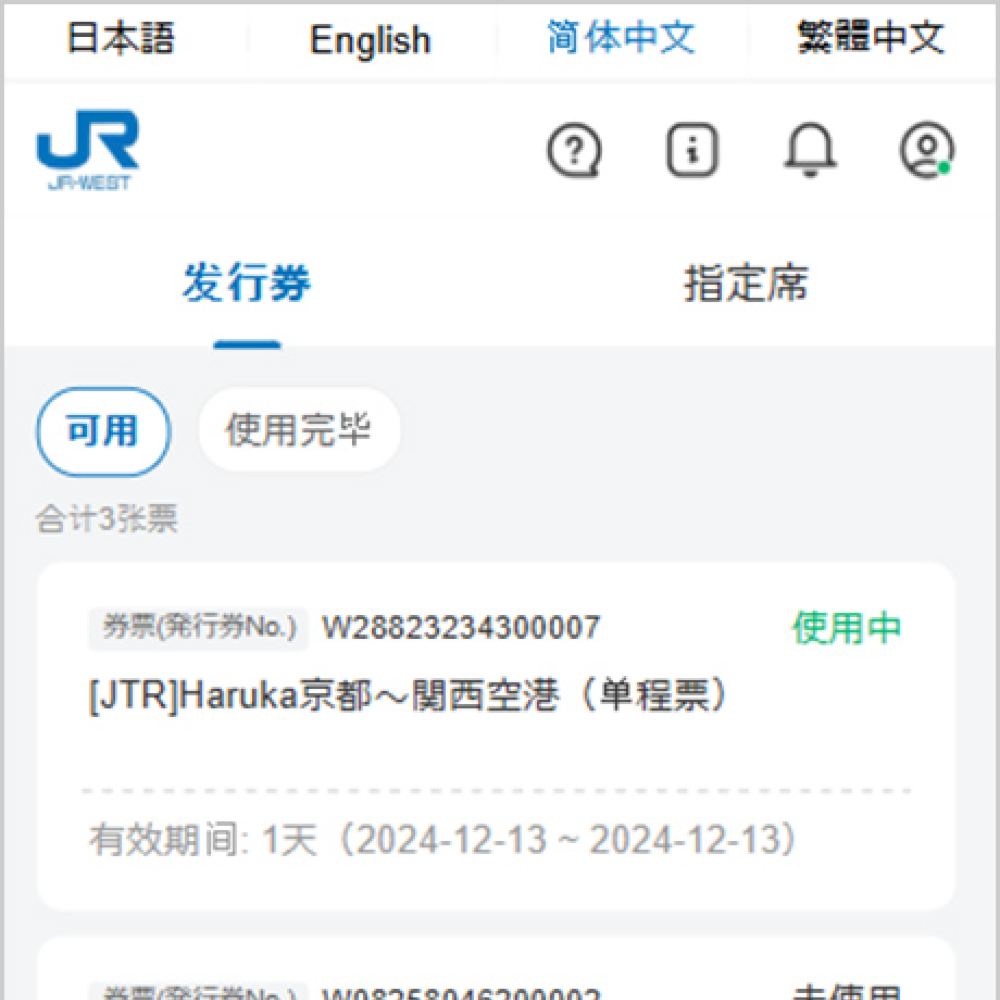Screen dimensions: 1000x1000
Task: Switch language to 日本語
Action: 121,39
